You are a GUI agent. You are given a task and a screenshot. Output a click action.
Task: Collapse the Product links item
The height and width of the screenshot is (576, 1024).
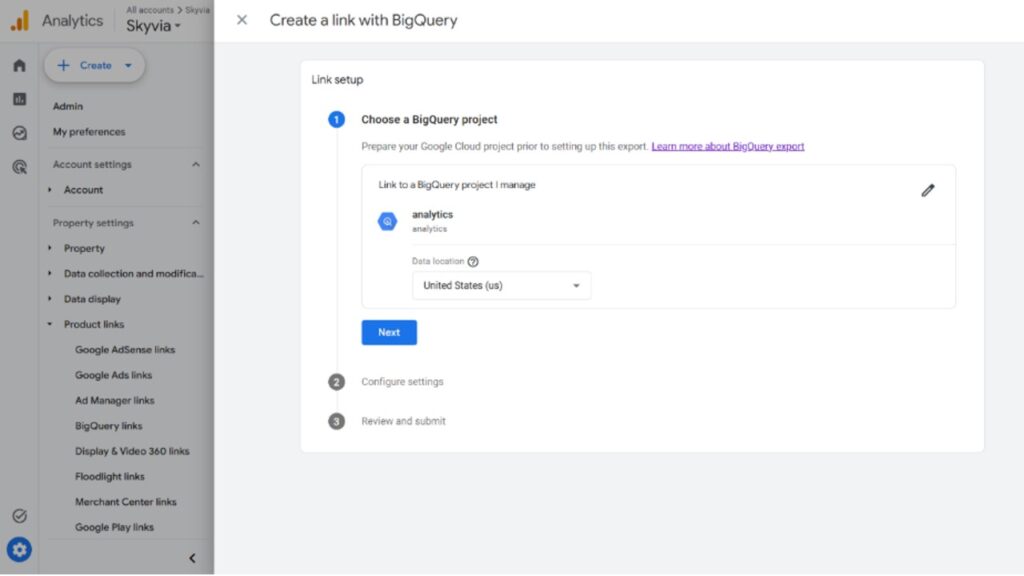(x=50, y=325)
